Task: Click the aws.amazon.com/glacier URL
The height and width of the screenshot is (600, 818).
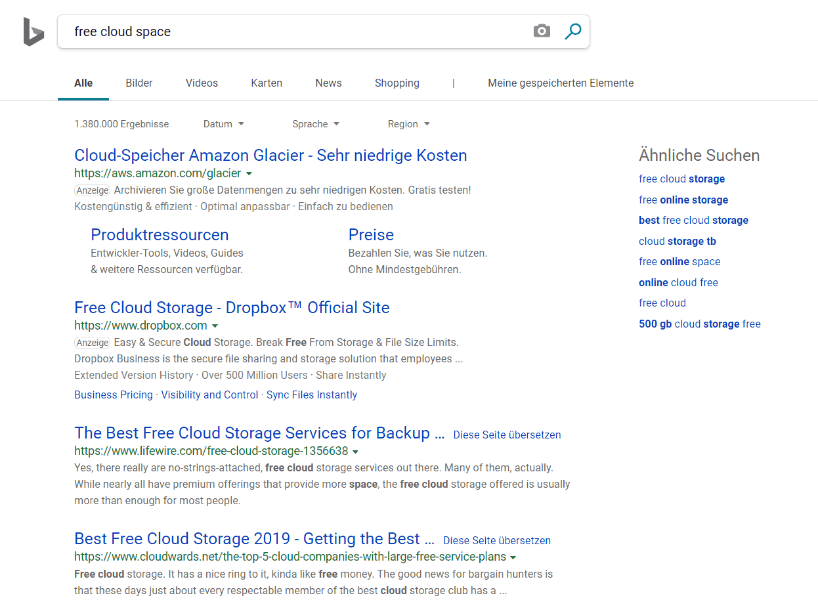Action: click(158, 173)
